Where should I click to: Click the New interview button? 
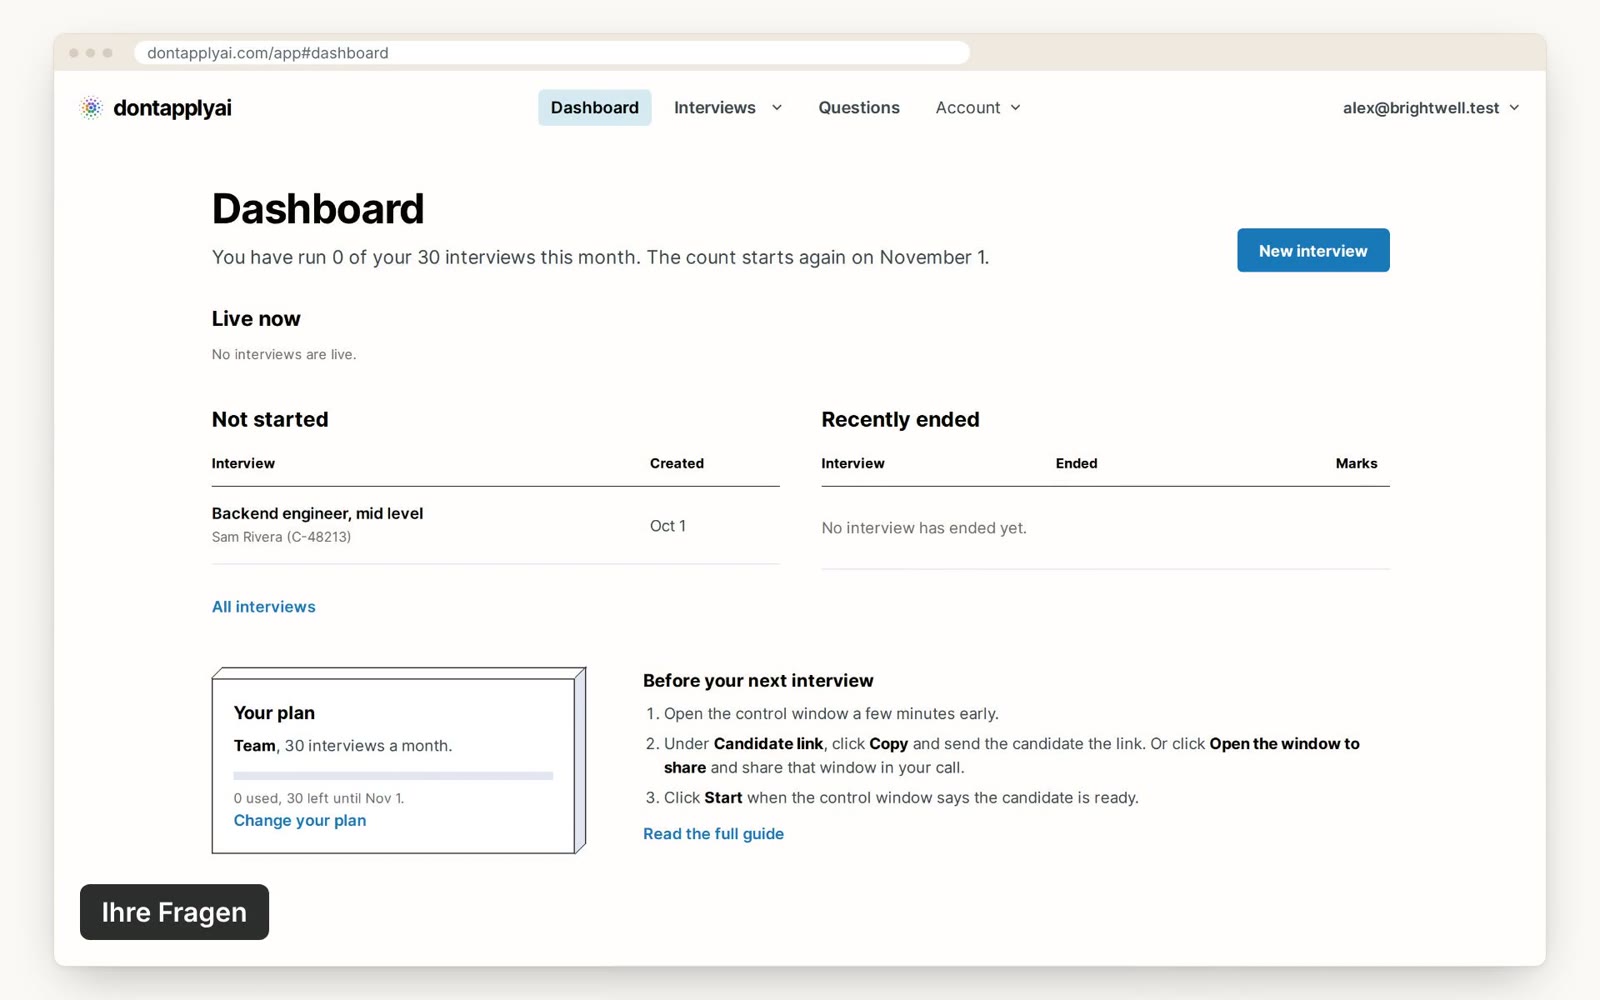[1313, 250]
